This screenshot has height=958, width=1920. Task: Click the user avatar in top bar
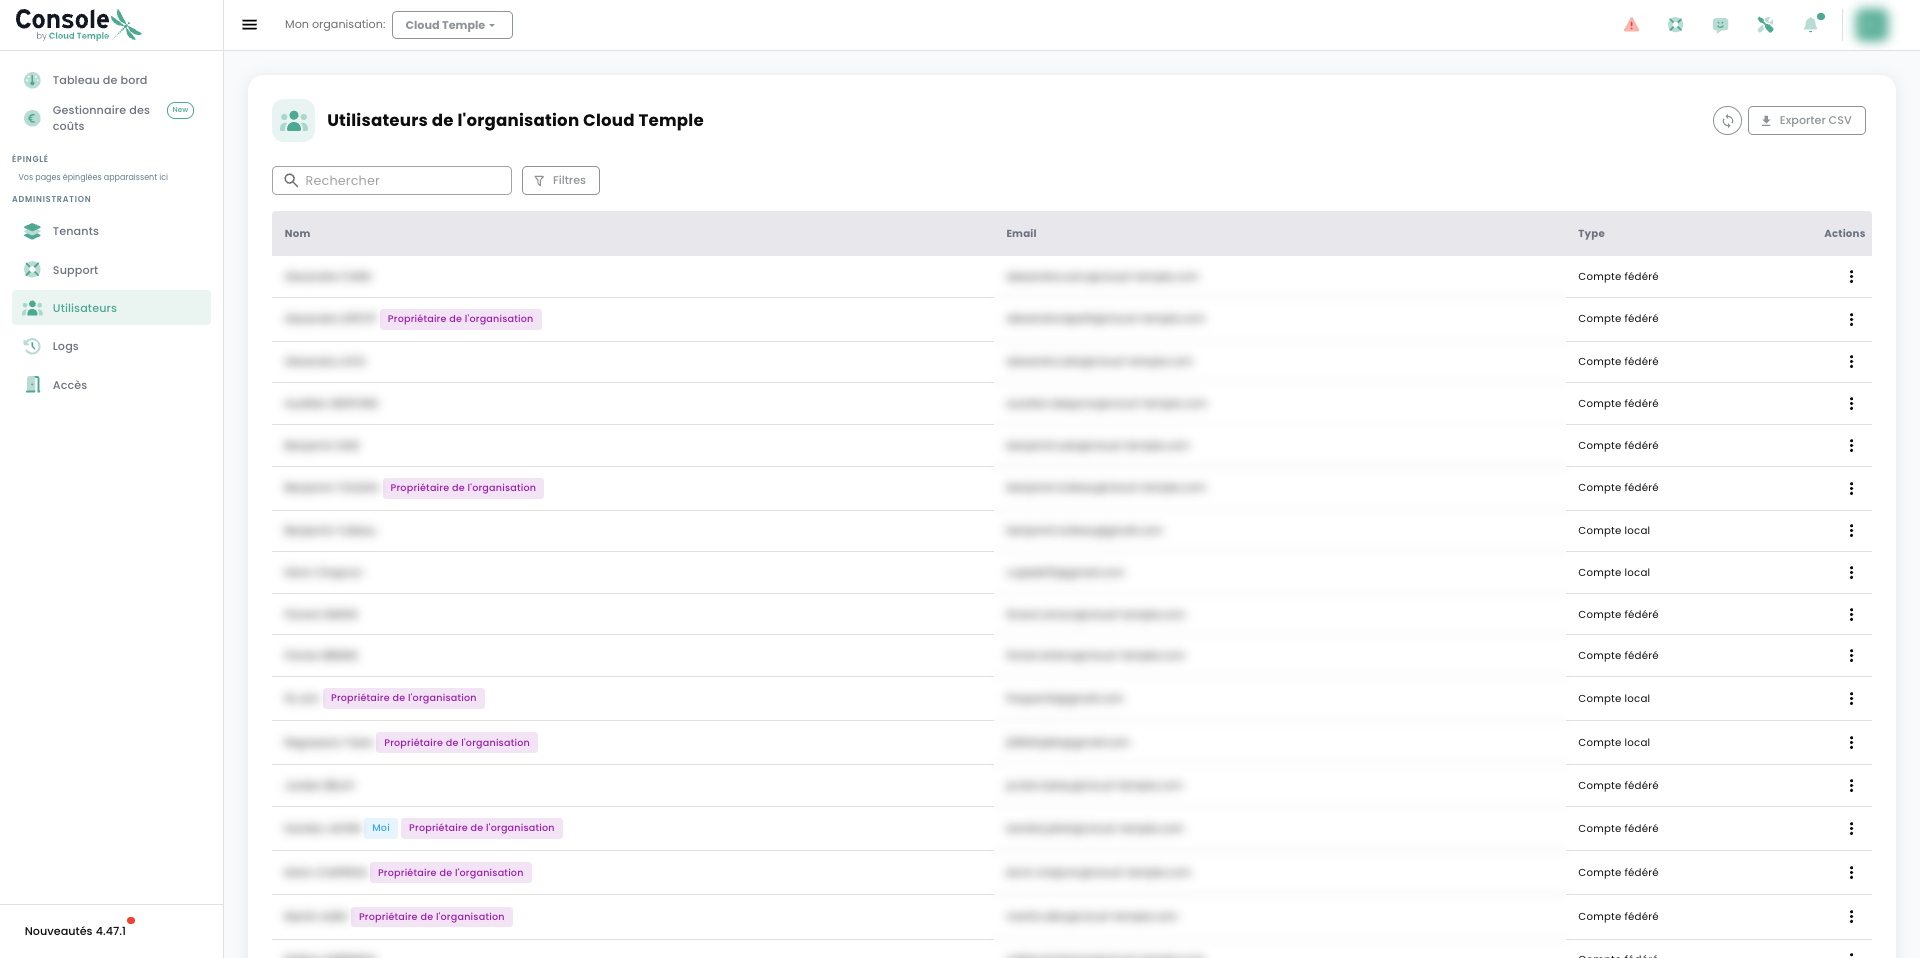[1872, 25]
